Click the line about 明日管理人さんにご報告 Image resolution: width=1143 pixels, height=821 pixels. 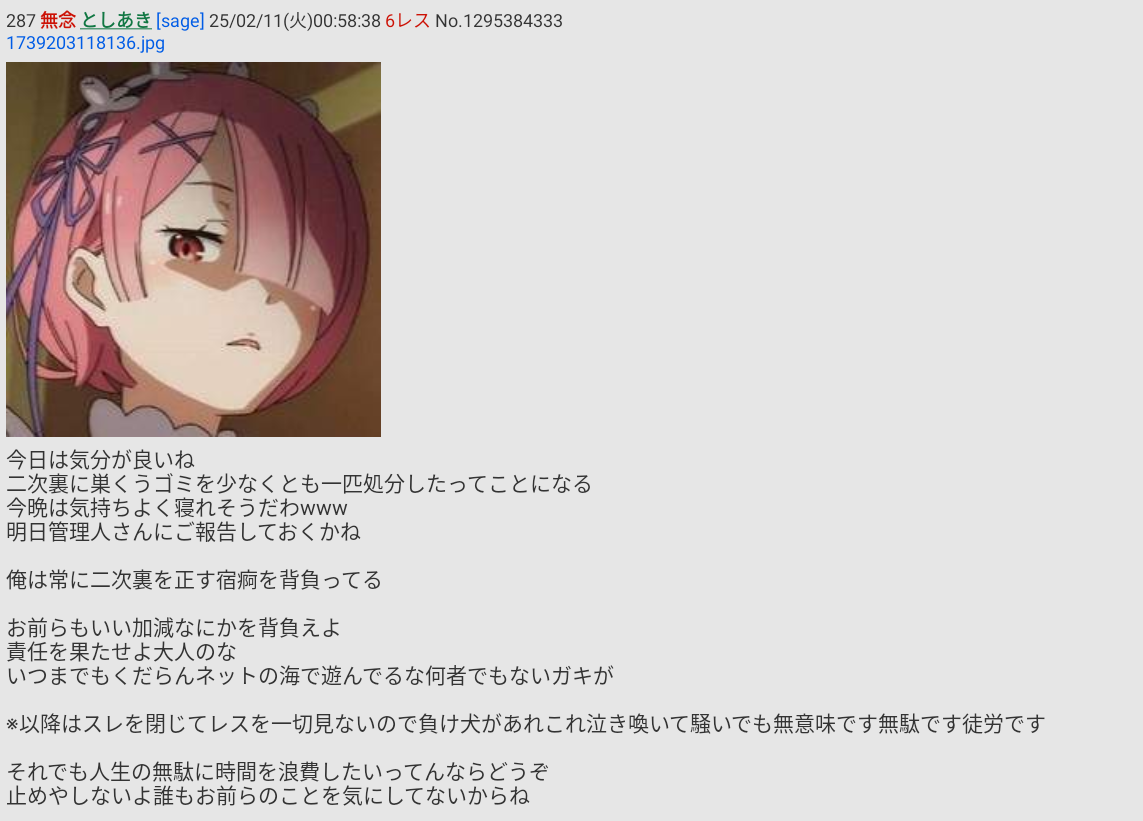[184, 532]
